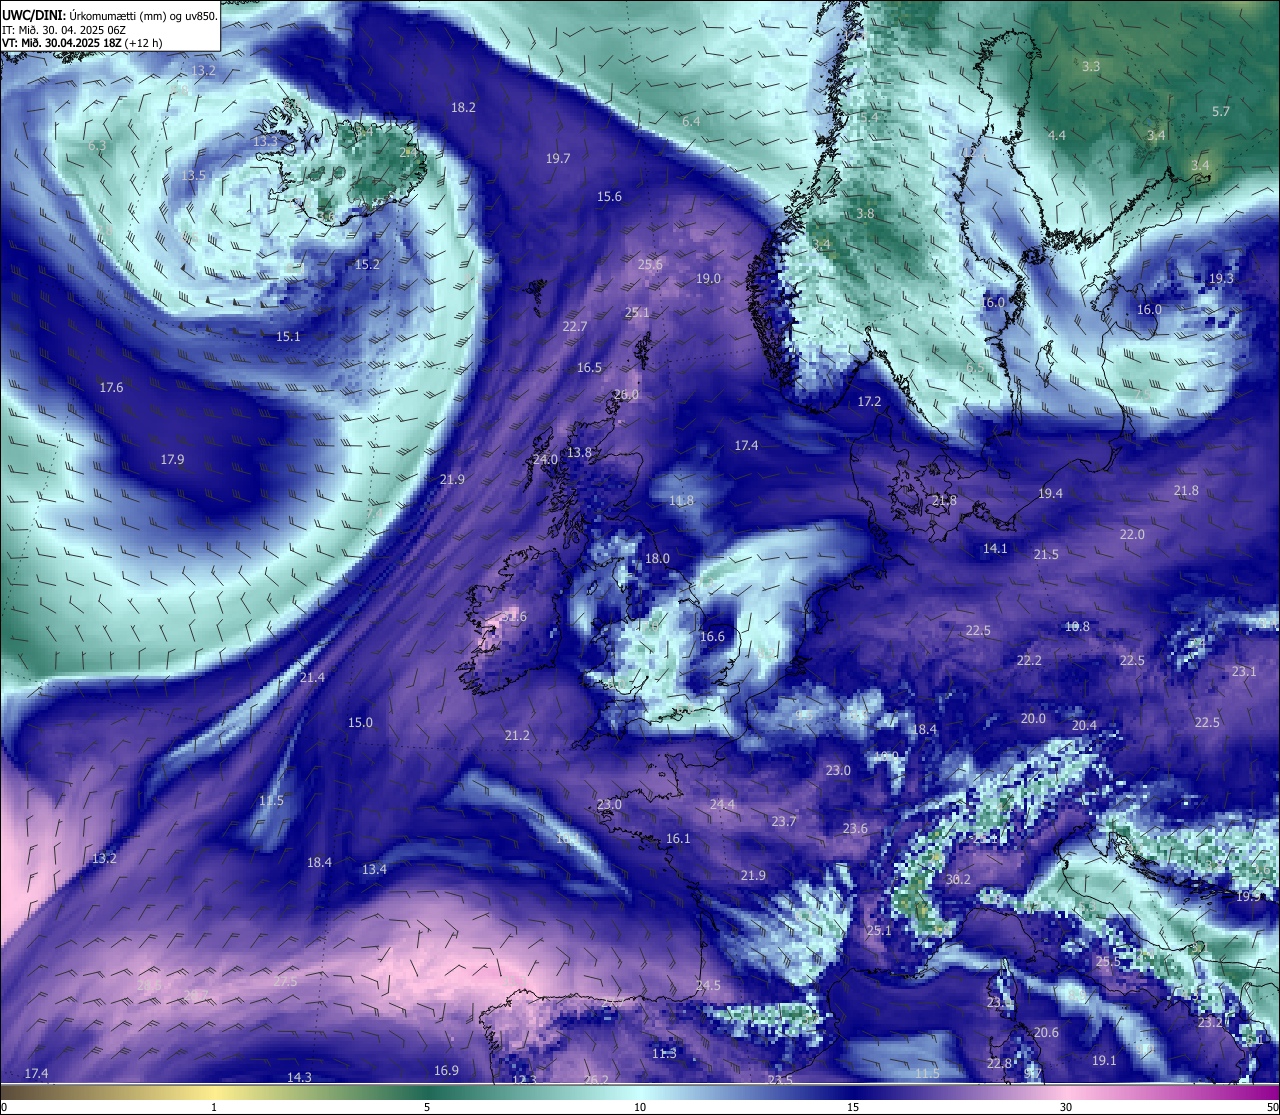Click the 22.2 value over central Europe
This screenshot has height=1115, width=1280.
click(x=1029, y=660)
